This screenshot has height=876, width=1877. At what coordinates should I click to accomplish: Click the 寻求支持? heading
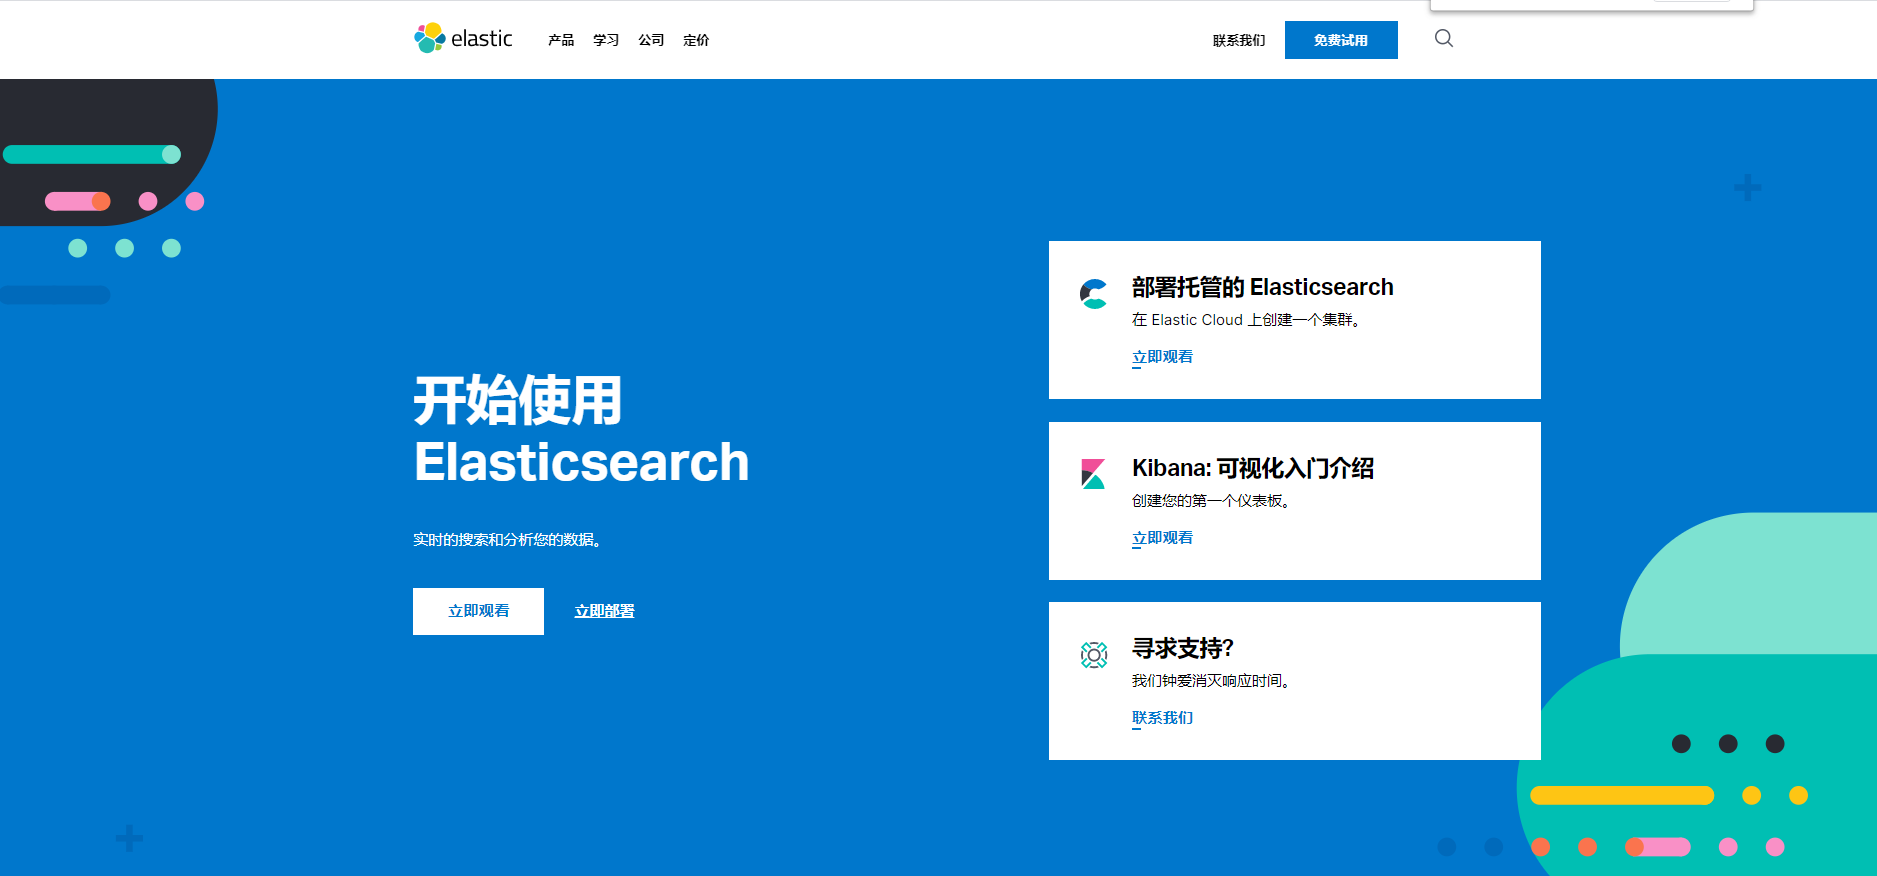1183,648
